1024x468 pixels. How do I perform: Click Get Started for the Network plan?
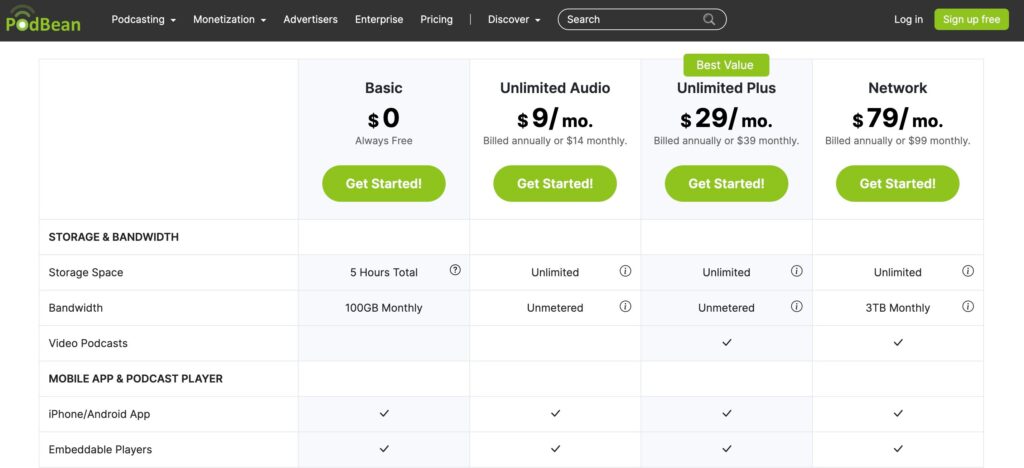tap(897, 183)
